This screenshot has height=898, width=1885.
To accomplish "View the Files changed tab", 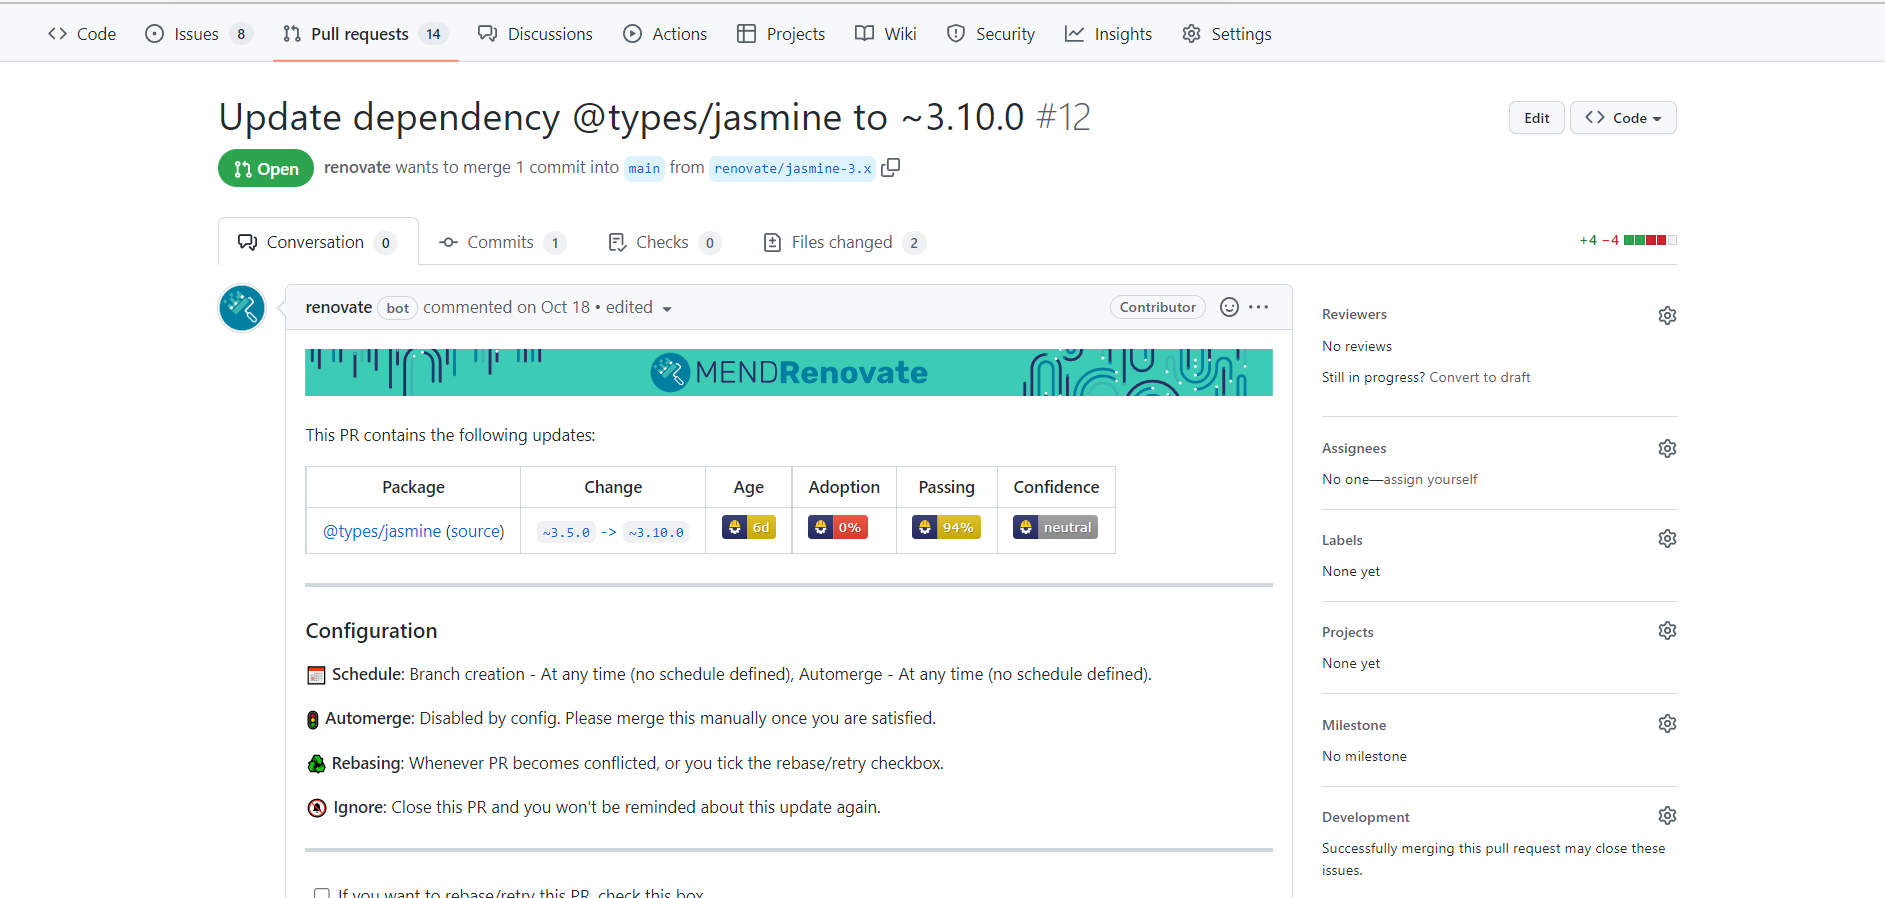I will click(844, 242).
